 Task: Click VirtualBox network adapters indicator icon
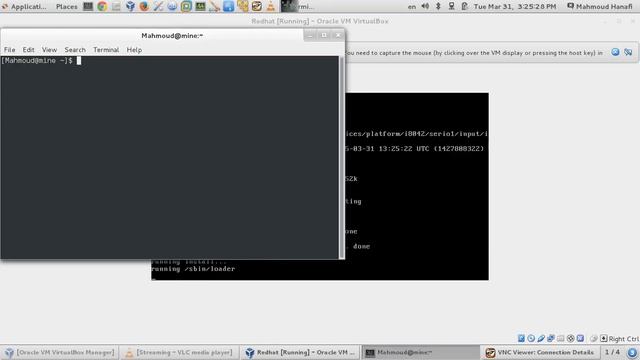point(551,338)
